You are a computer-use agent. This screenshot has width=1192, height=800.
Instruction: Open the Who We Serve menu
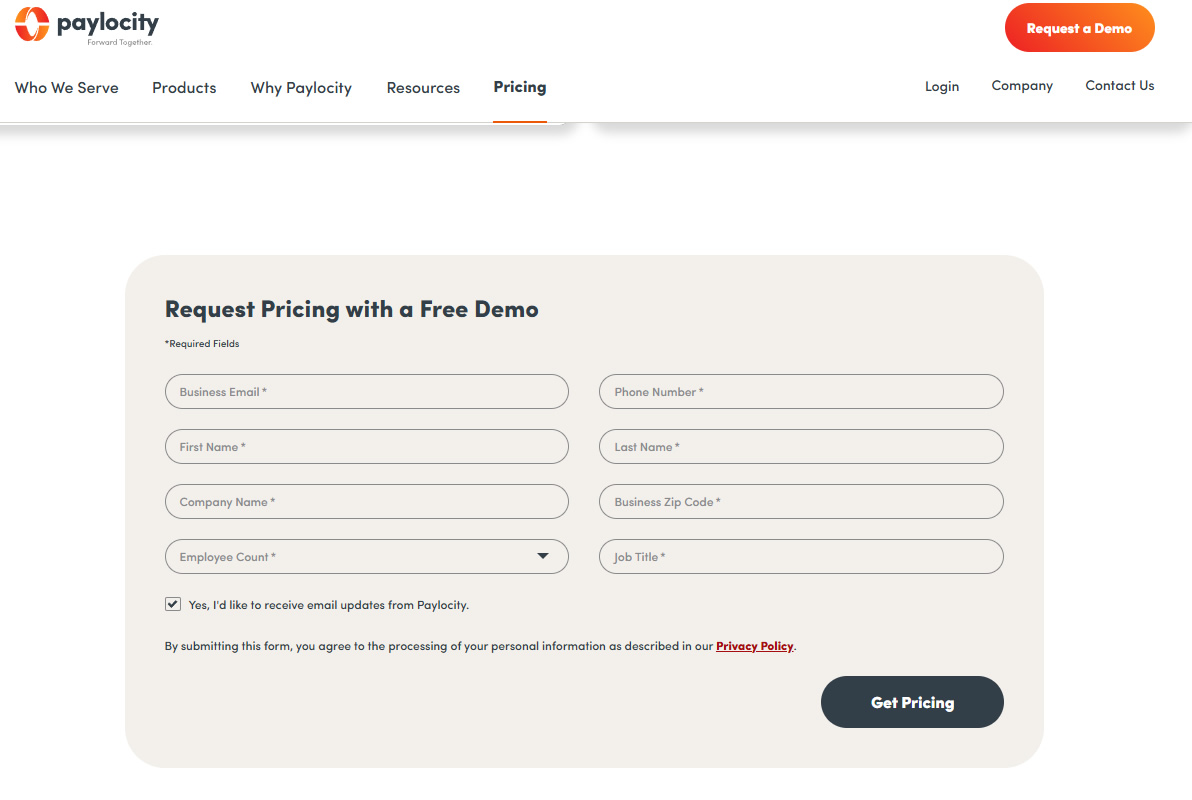66,88
